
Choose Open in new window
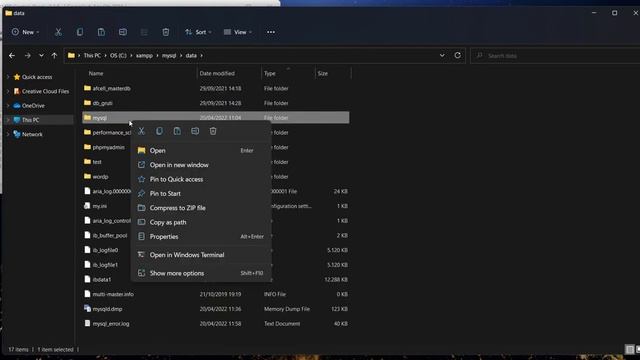click(x=201, y=165)
